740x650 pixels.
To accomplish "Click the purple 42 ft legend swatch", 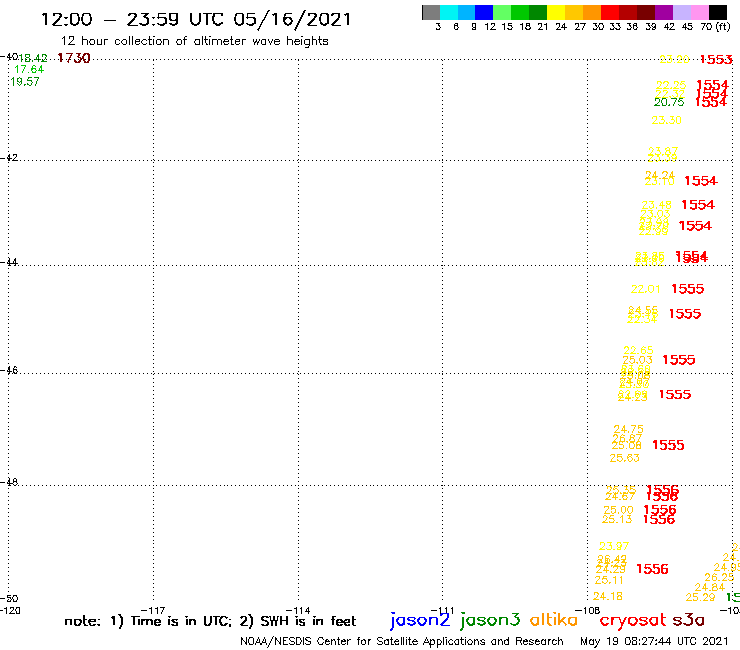I will (664, 12).
